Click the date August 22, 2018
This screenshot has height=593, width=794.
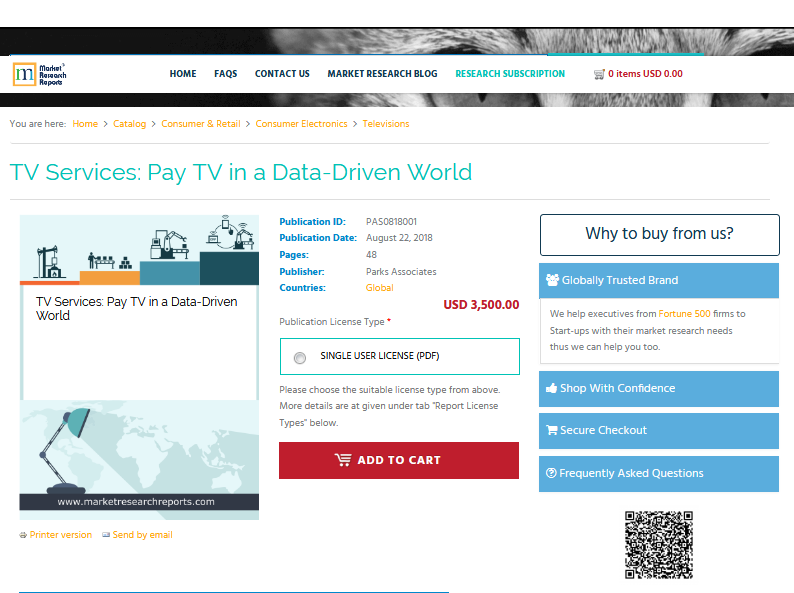(x=399, y=238)
